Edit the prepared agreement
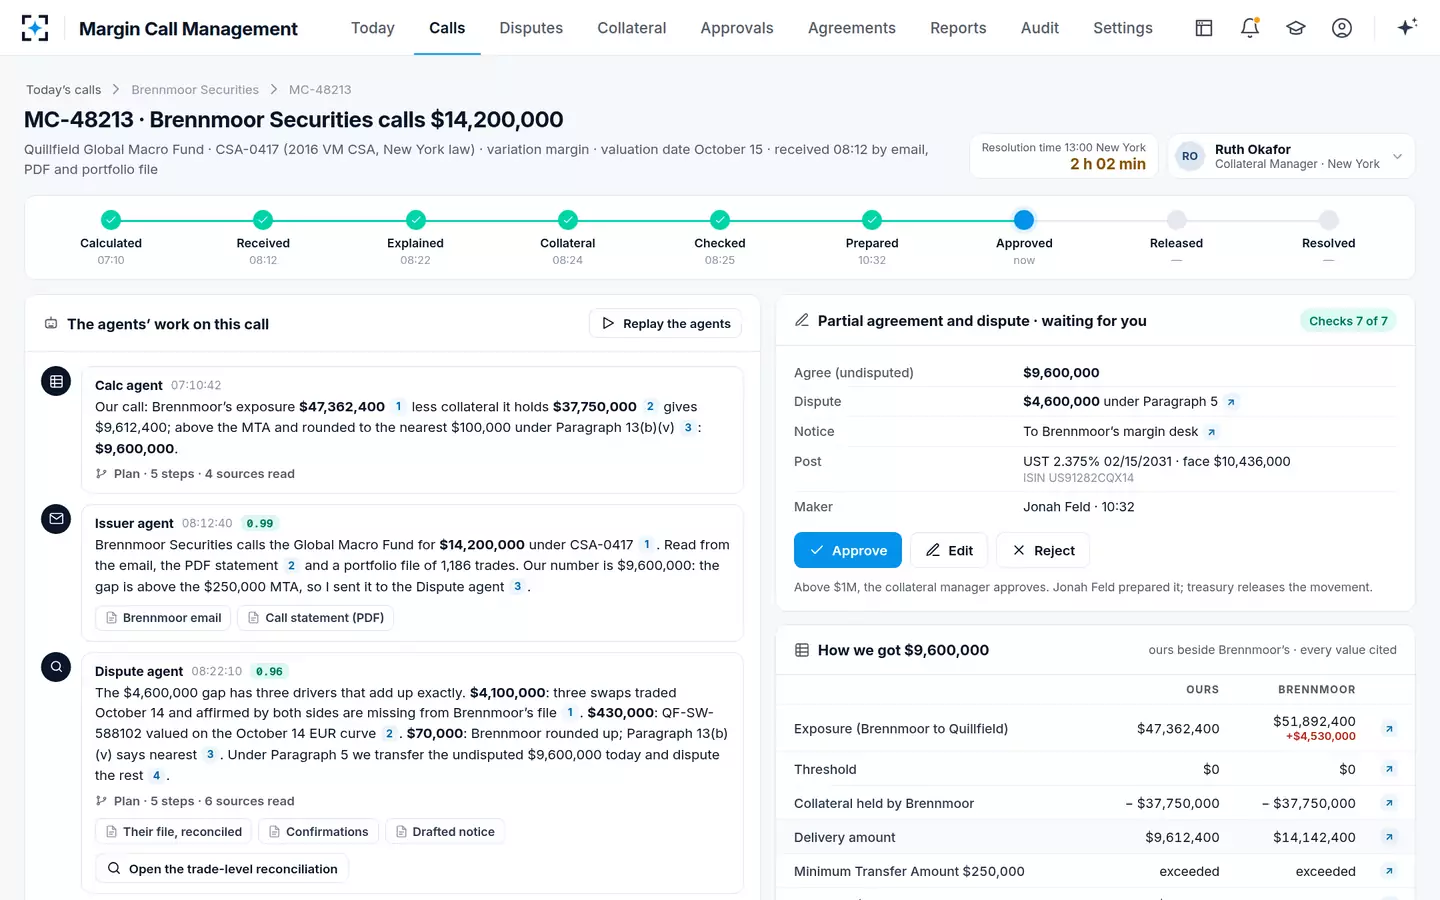This screenshot has width=1440, height=900. tap(949, 551)
